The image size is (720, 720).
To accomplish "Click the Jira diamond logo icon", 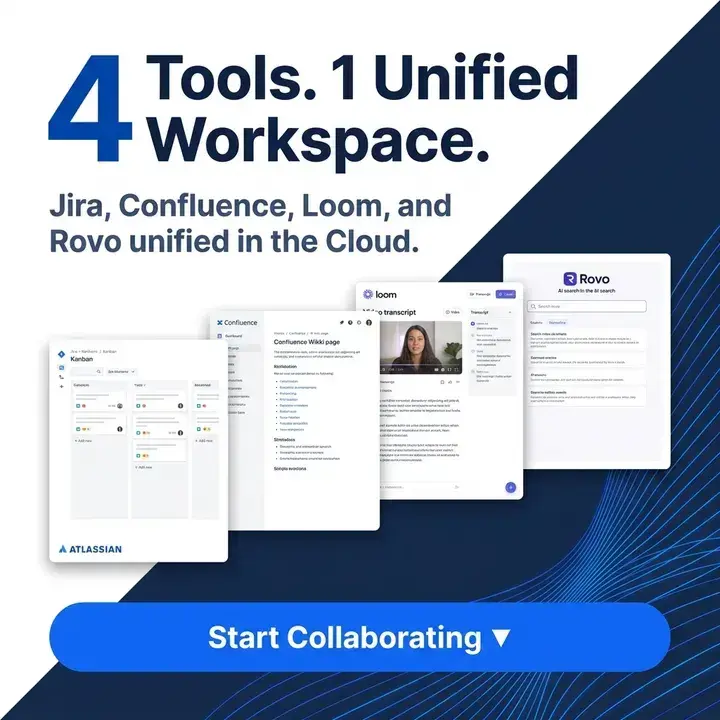I will tap(62, 354).
